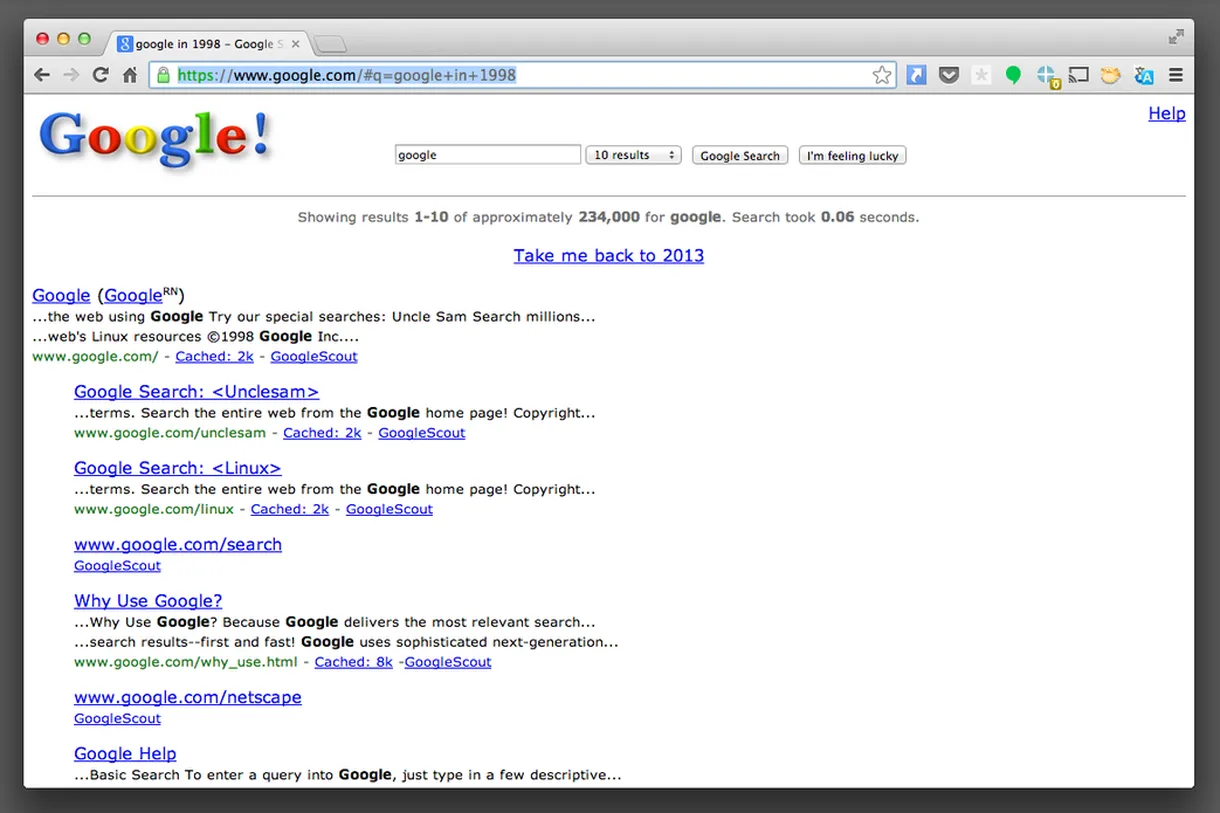This screenshot has width=1220, height=813.
Task: Go back to the previous page
Action: (x=41, y=75)
